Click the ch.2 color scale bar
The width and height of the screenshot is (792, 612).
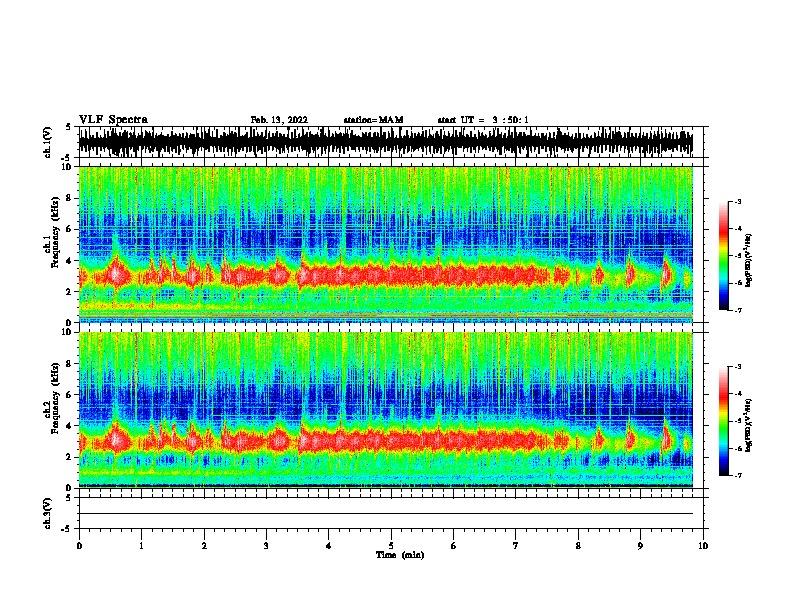pos(724,421)
